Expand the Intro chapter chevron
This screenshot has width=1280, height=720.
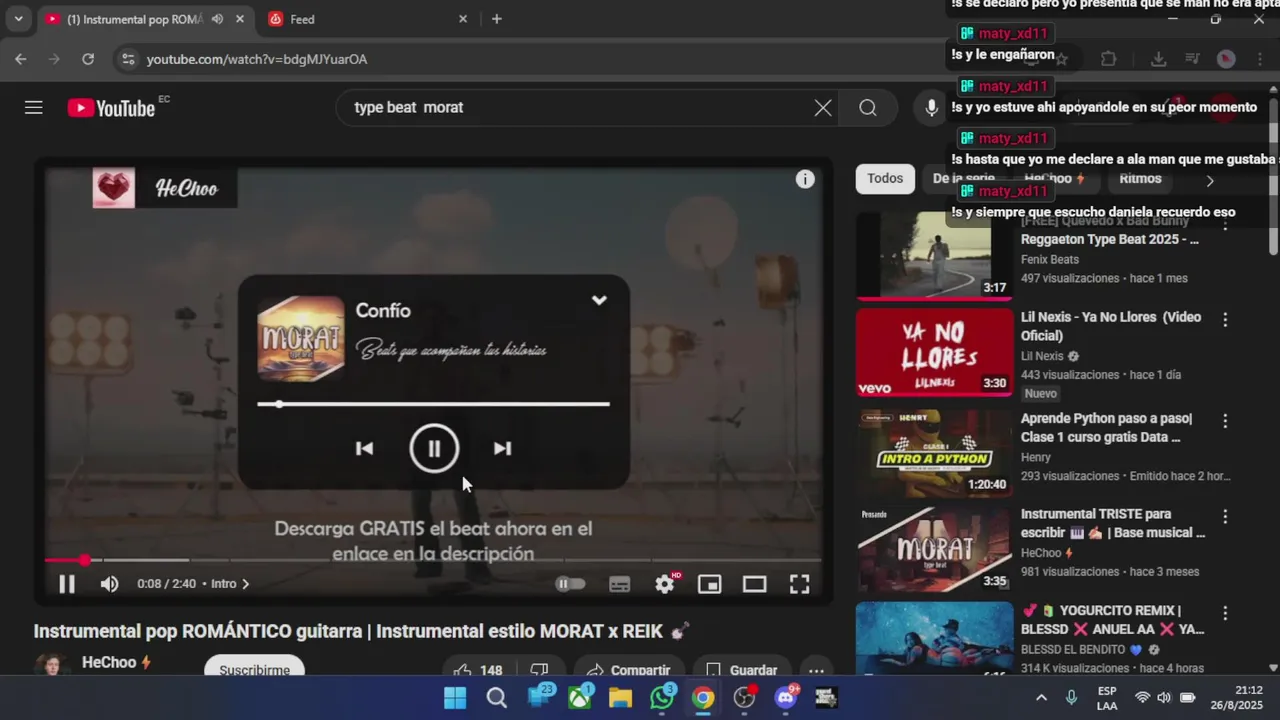point(246,584)
